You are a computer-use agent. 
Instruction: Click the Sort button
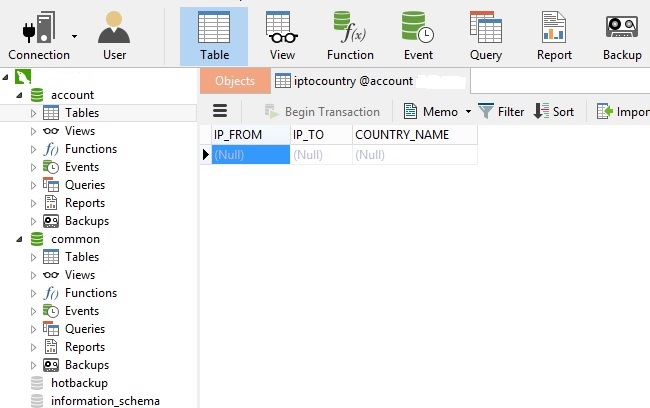click(x=553, y=112)
